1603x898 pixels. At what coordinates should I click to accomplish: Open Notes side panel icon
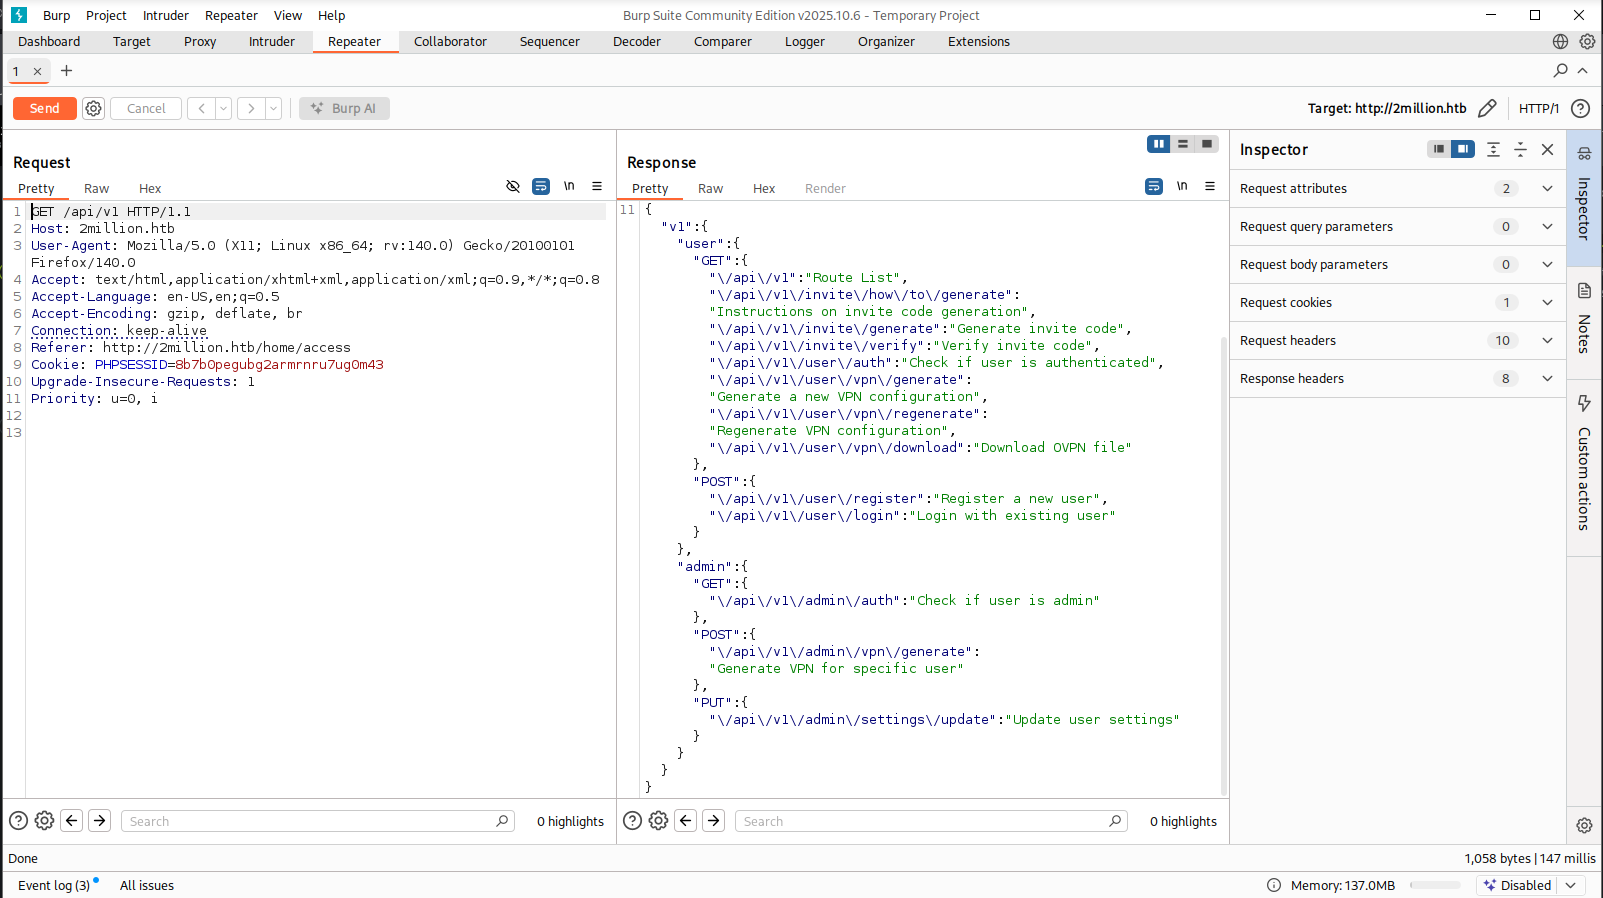point(1584,291)
